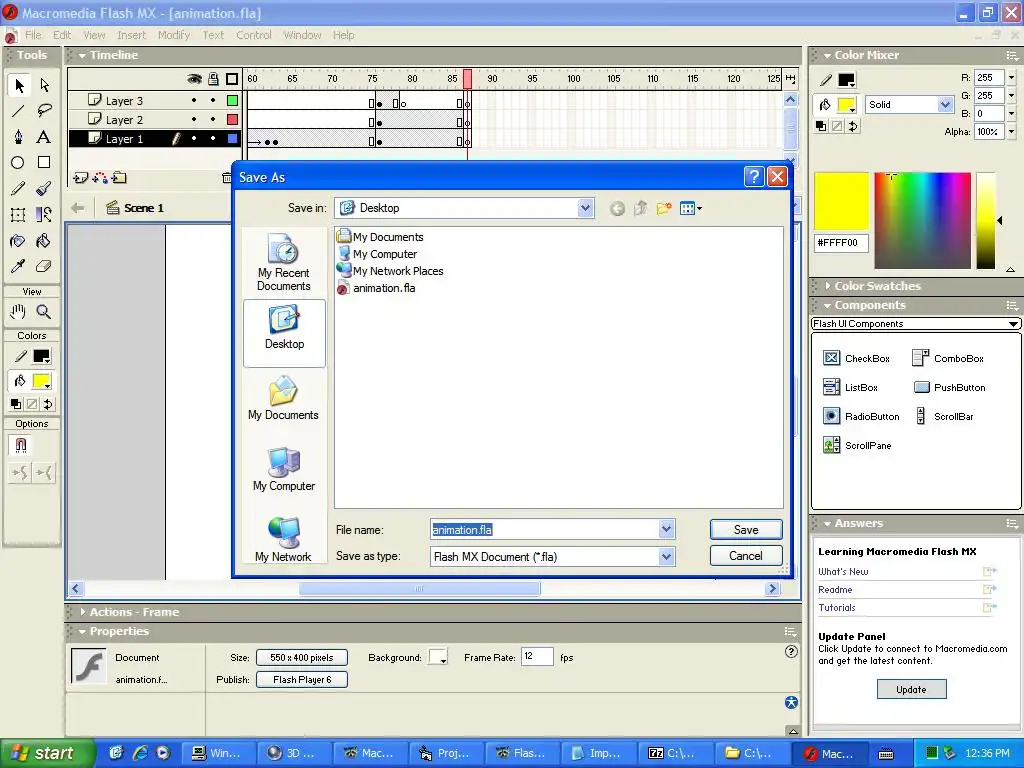Open the Save in location dropdown

[585, 208]
